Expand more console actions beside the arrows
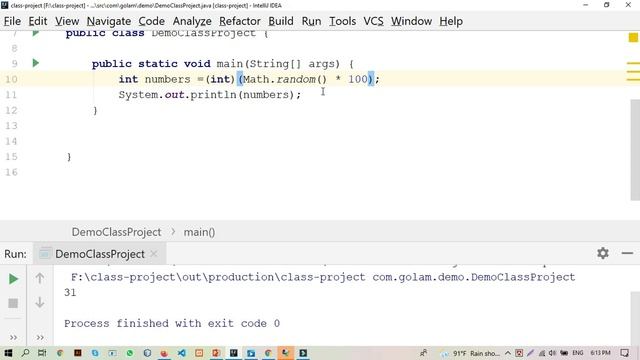 point(40,337)
